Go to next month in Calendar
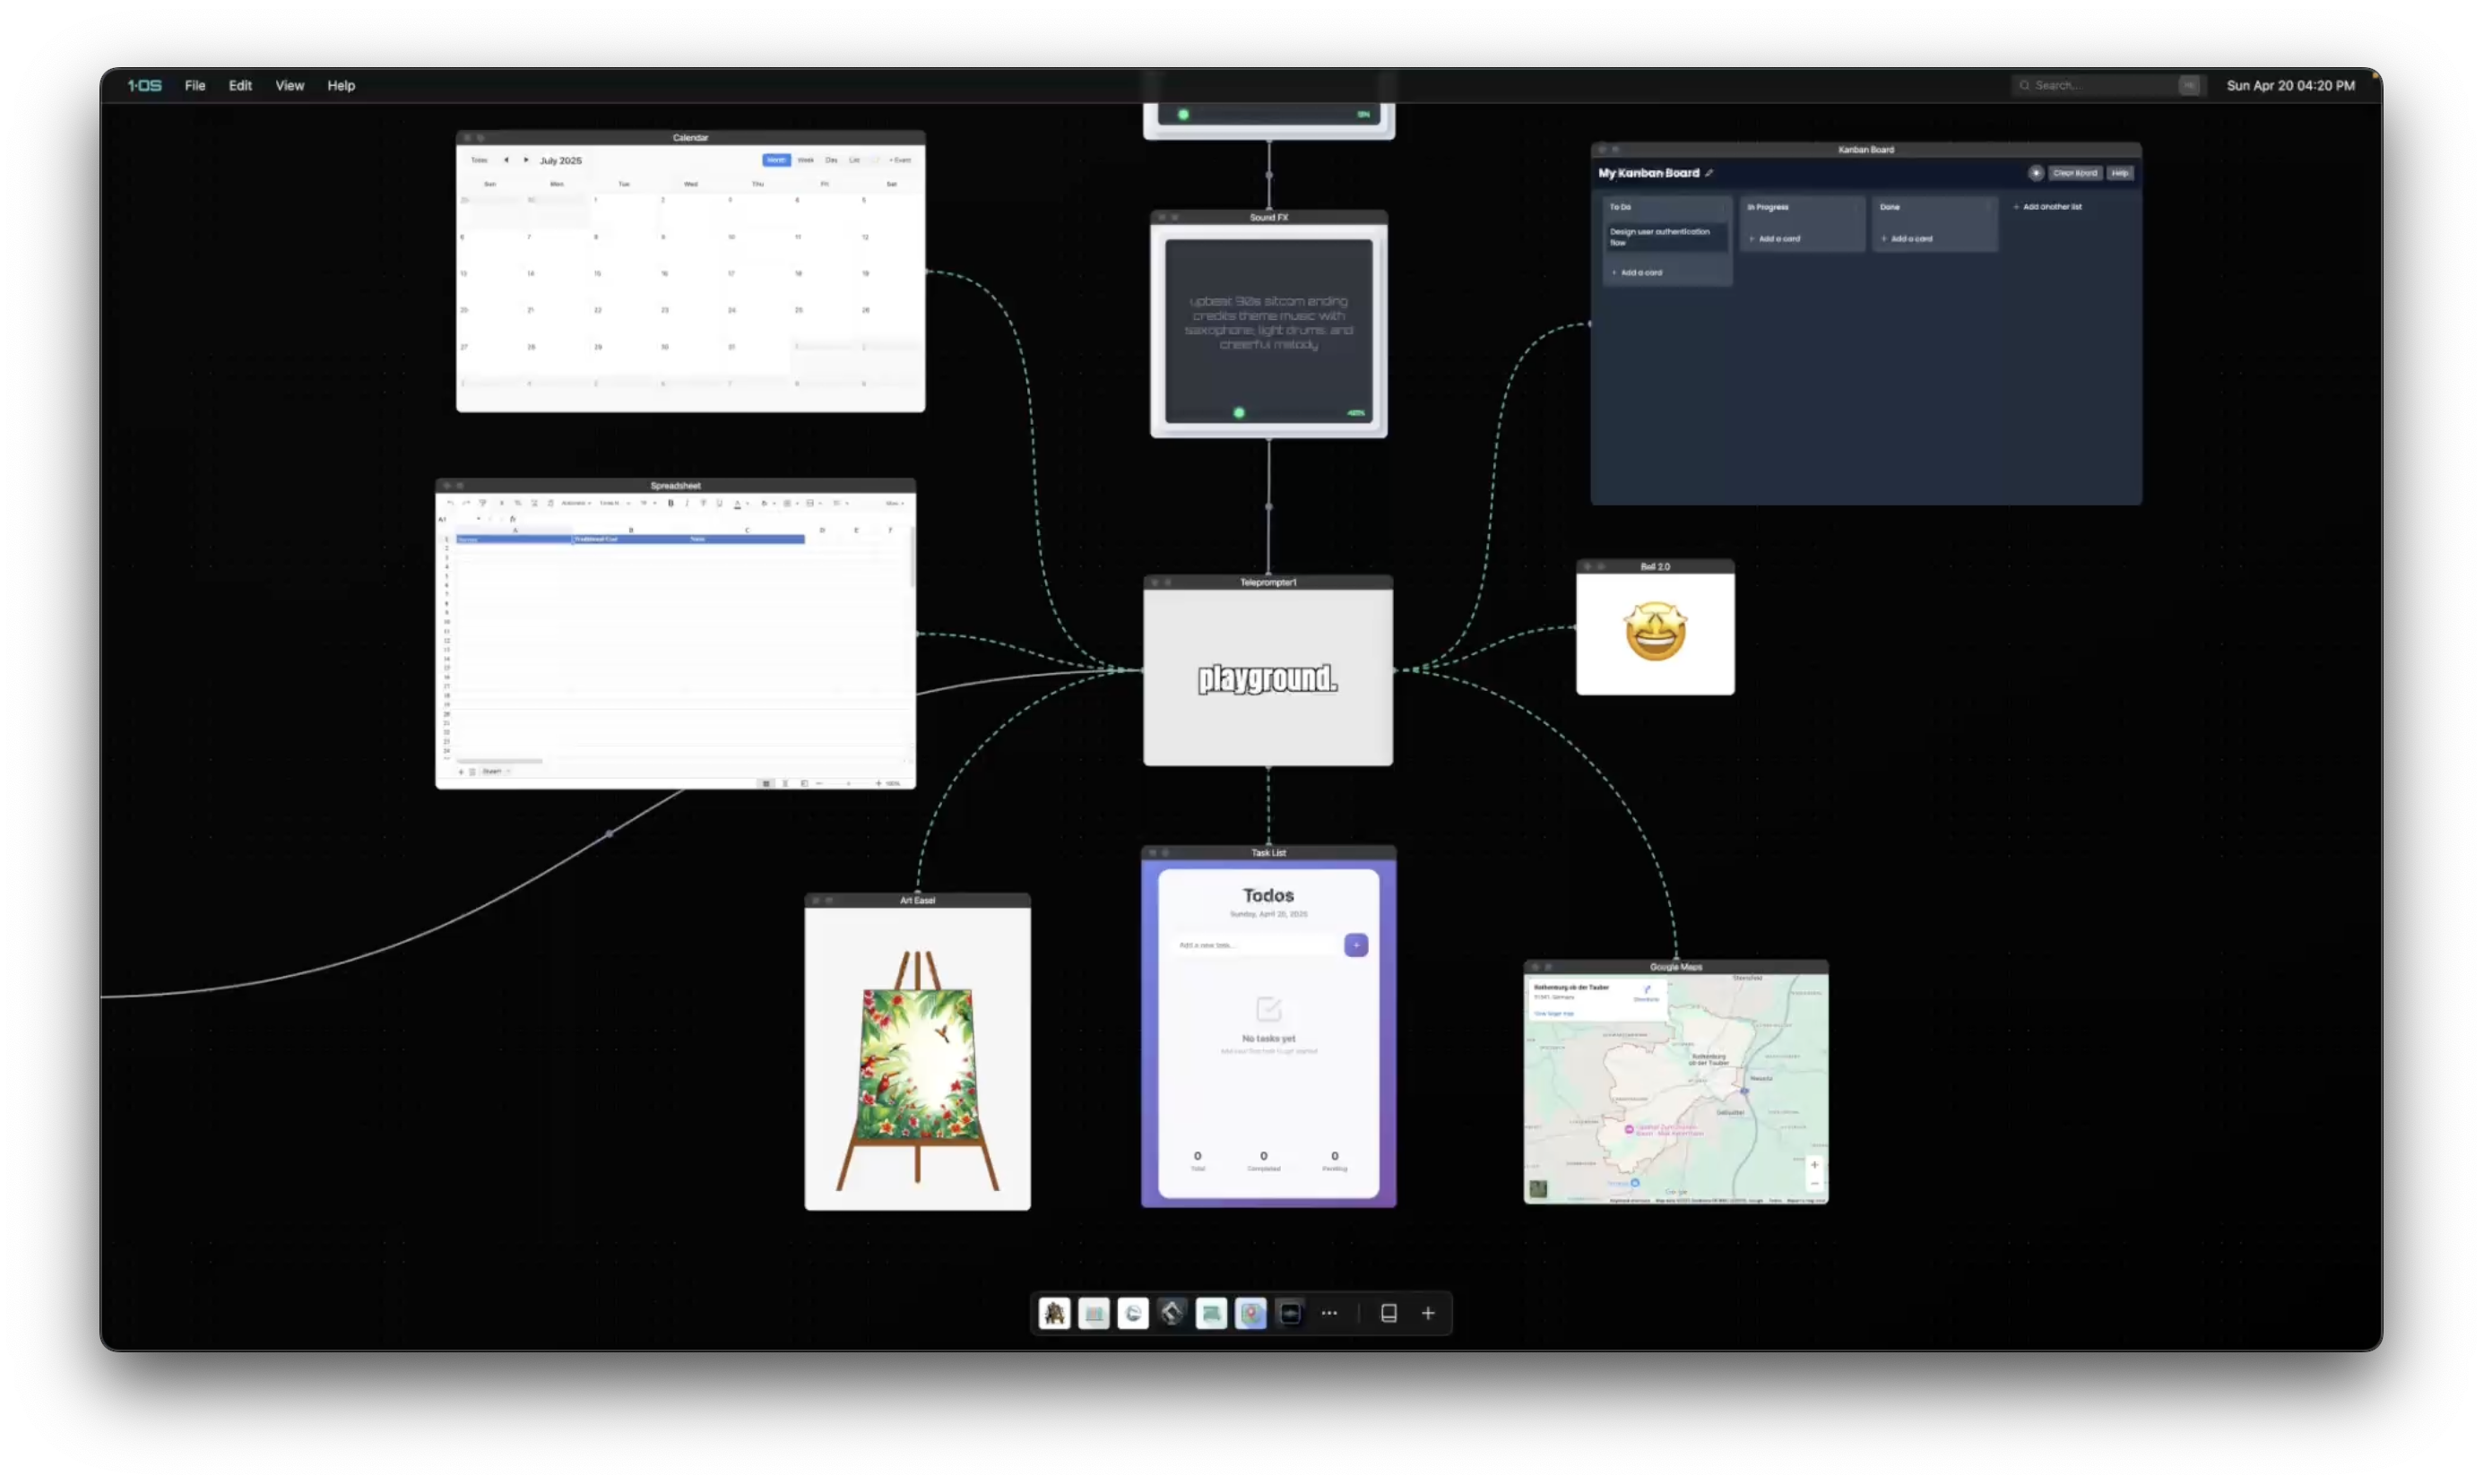The width and height of the screenshot is (2483, 1484). 526,160
